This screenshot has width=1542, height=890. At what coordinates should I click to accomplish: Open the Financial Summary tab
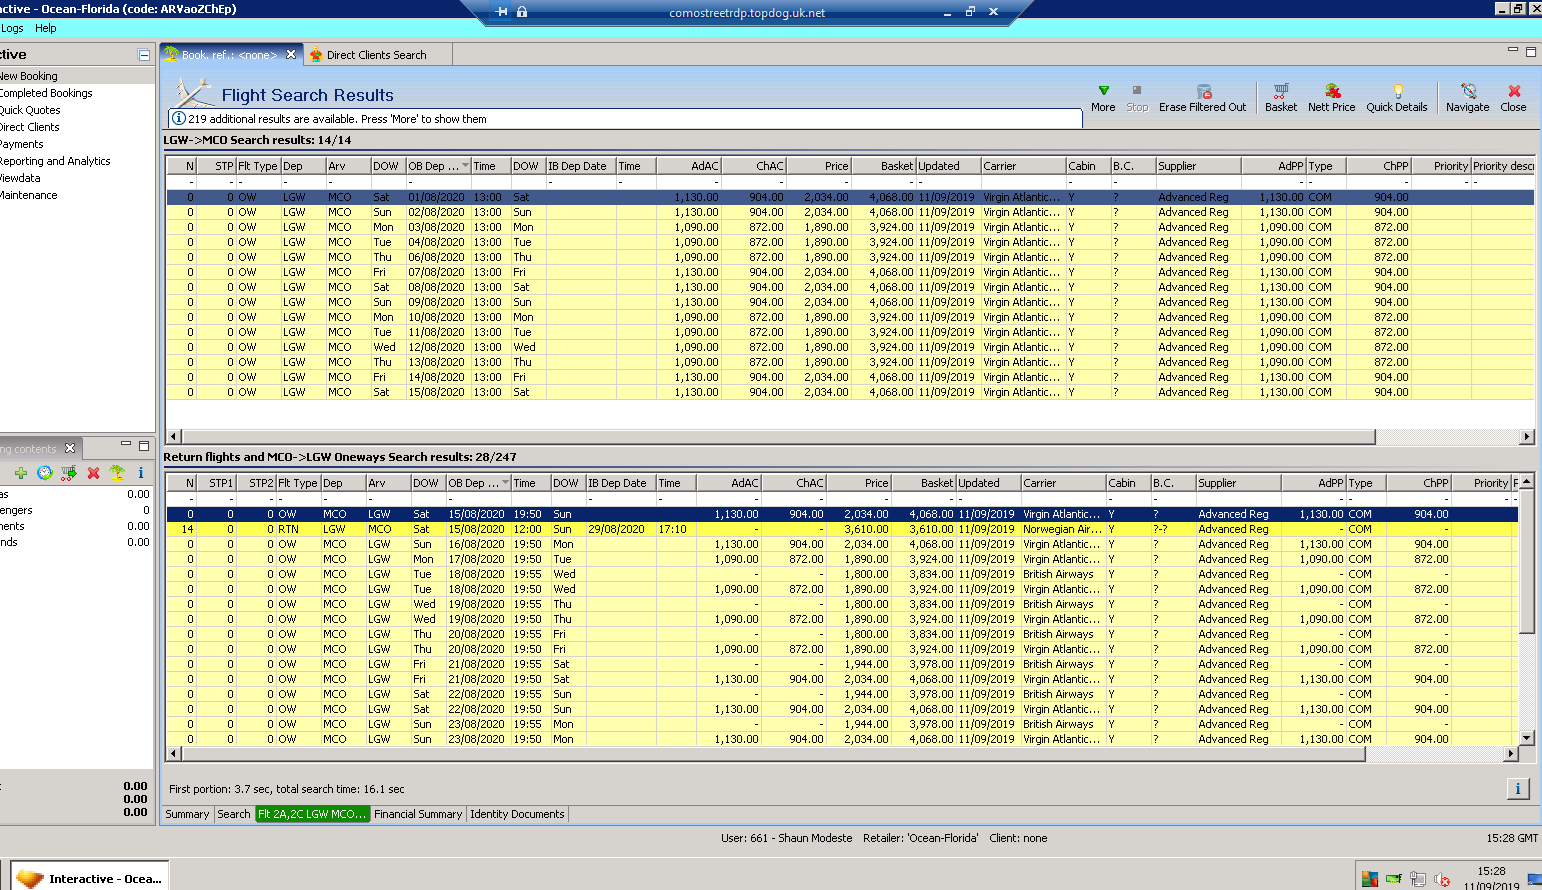click(418, 814)
